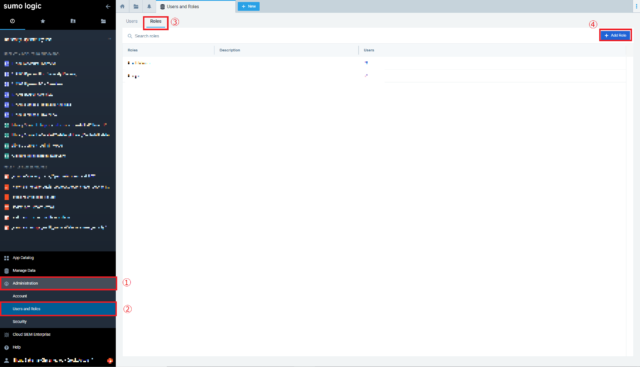Click the Add Role button
640x367 pixels.
pyautogui.click(x=616, y=36)
